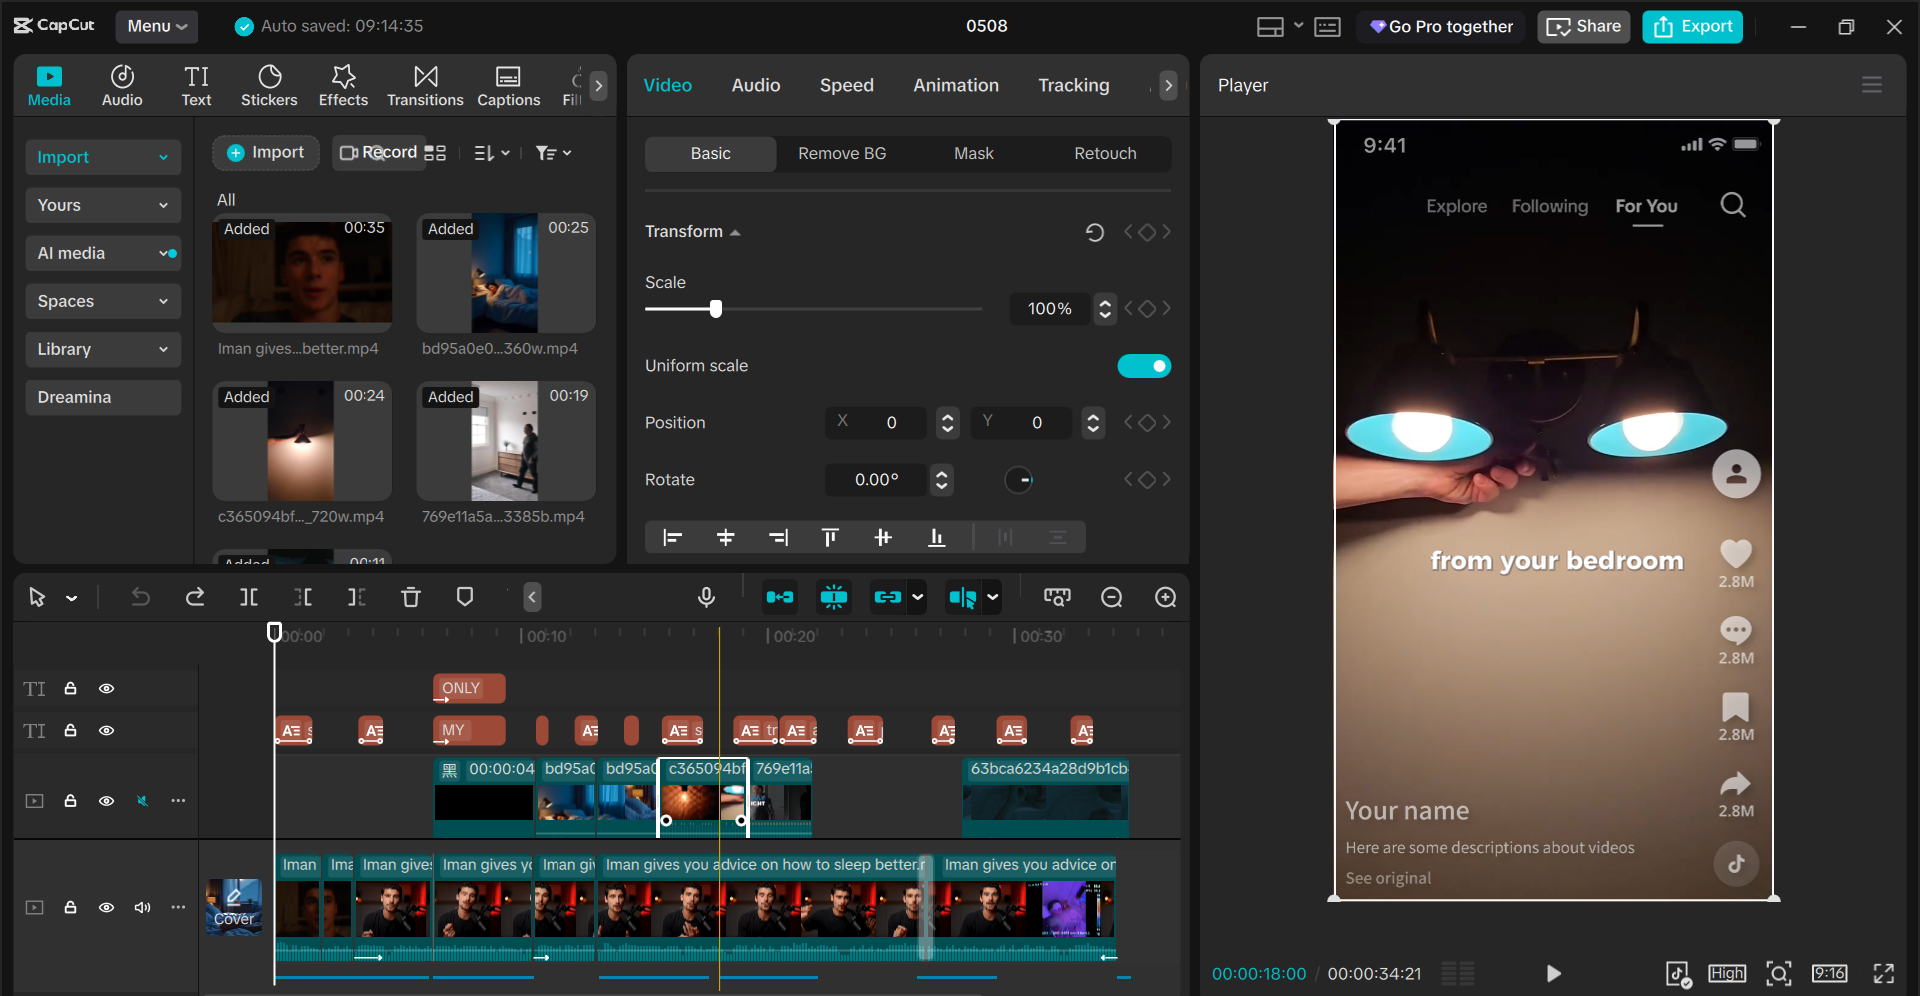
Task: Click the Scale slider handle
Action: pos(716,309)
